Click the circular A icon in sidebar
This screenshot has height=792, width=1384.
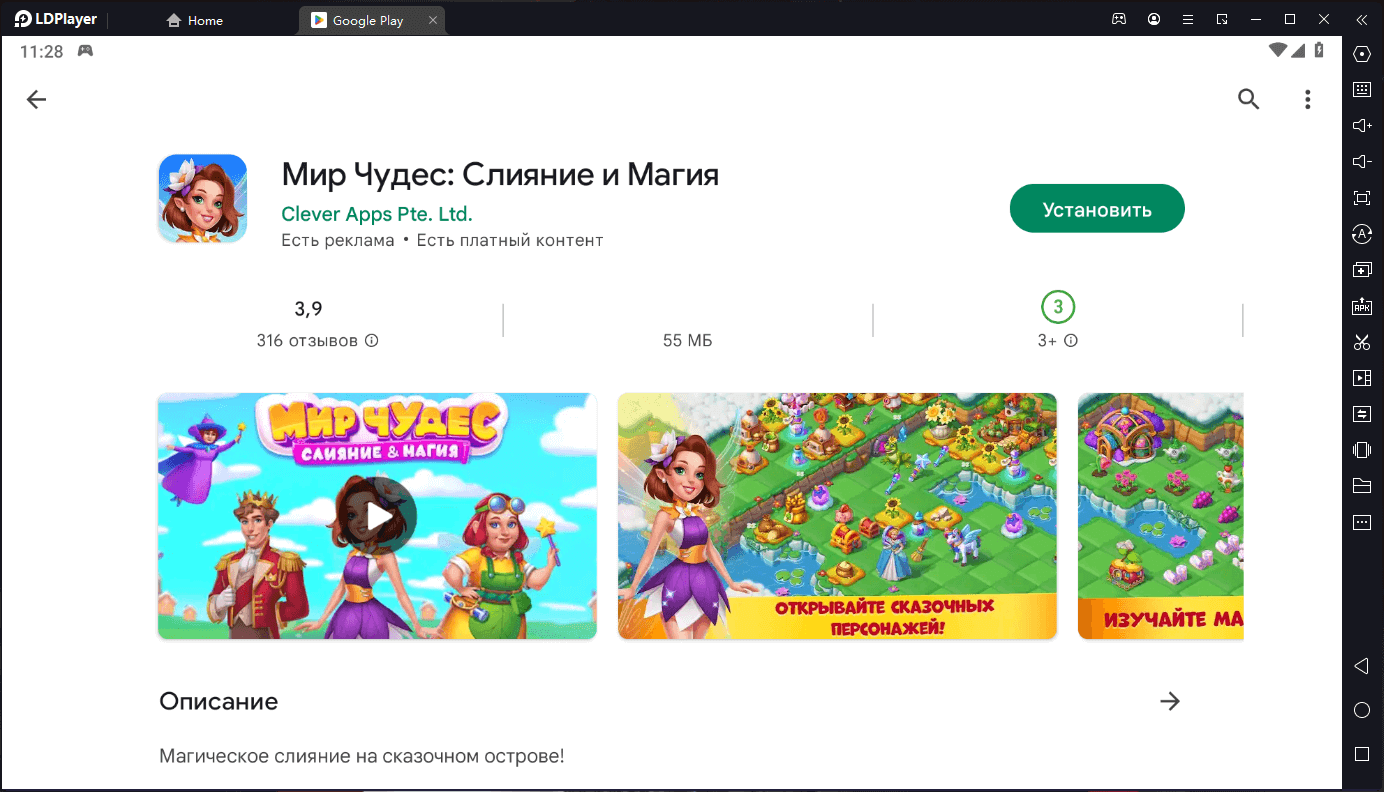[x=1361, y=234]
